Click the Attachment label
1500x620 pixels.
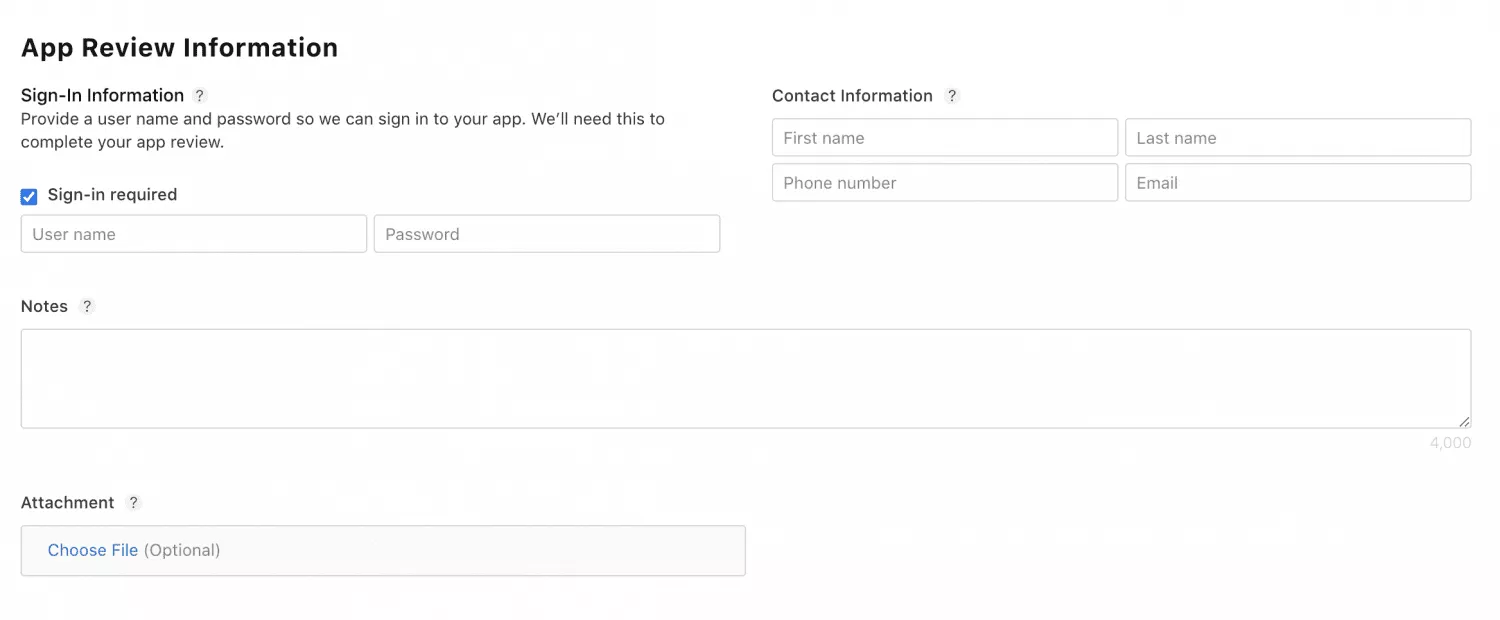68,502
